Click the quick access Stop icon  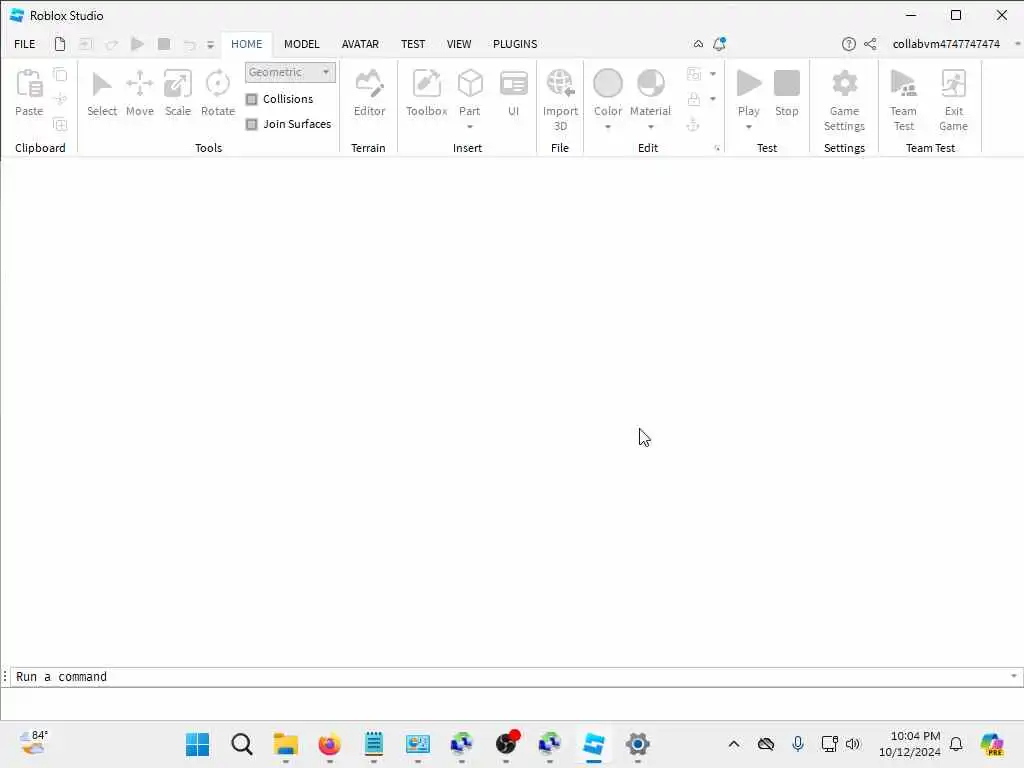(164, 44)
